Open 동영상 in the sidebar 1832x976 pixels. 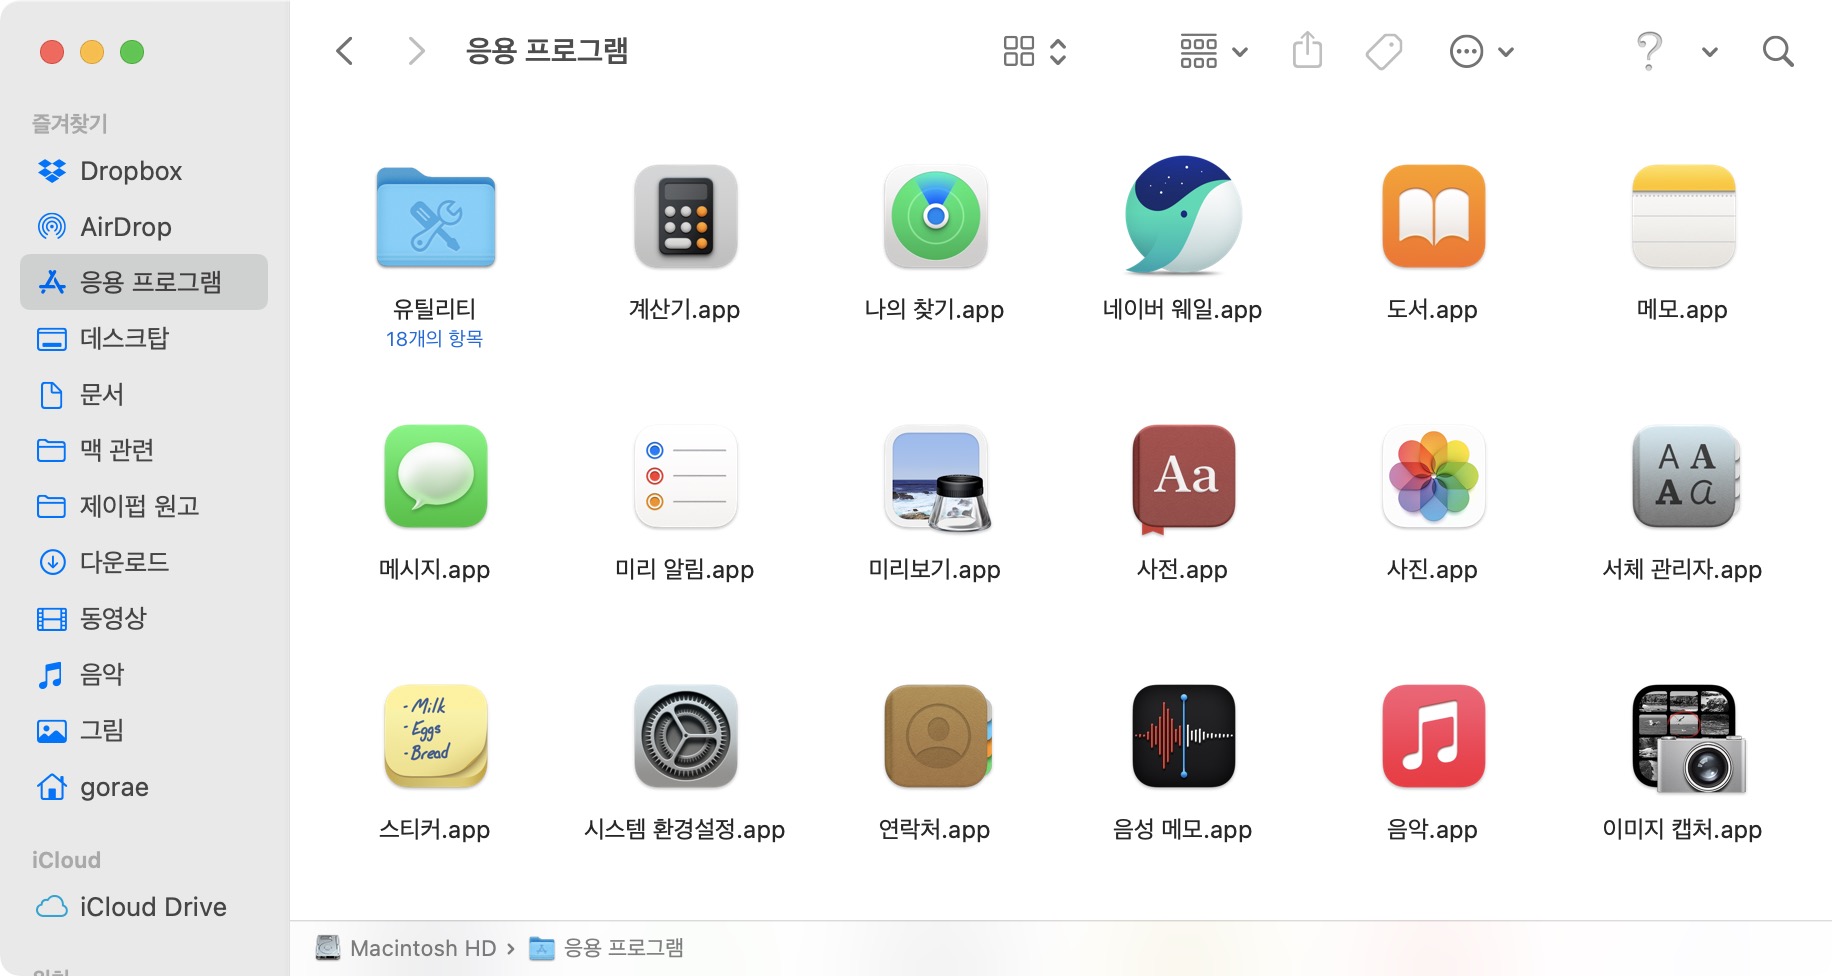[144, 618]
